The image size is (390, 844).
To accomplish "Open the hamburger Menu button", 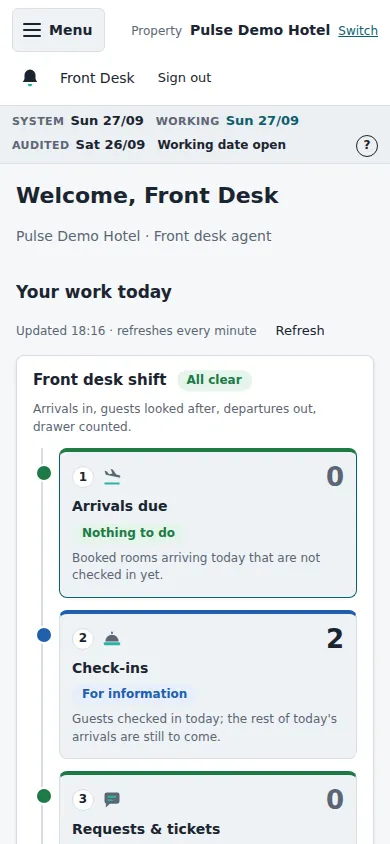I will coord(58,30).
